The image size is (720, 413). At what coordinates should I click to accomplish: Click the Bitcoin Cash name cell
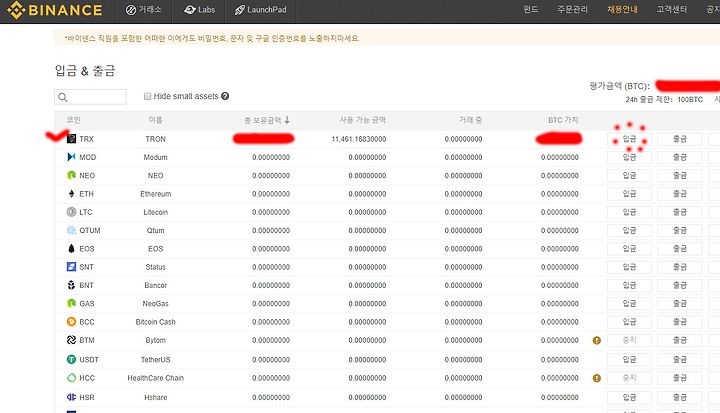point(156,322)
